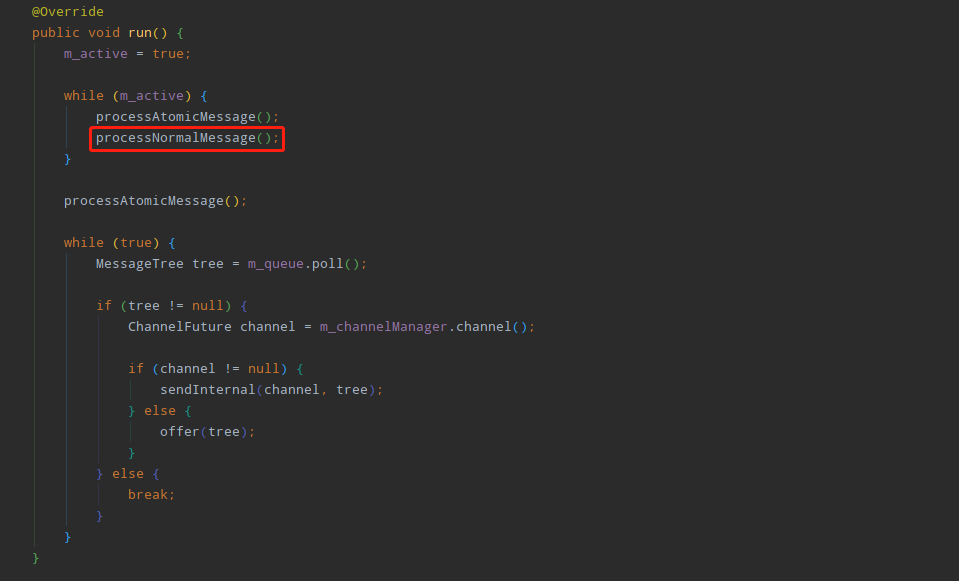Click the ChannelFuture type name
The width and height of the screenshot is (959, 581).
click(x=180, y=327)
